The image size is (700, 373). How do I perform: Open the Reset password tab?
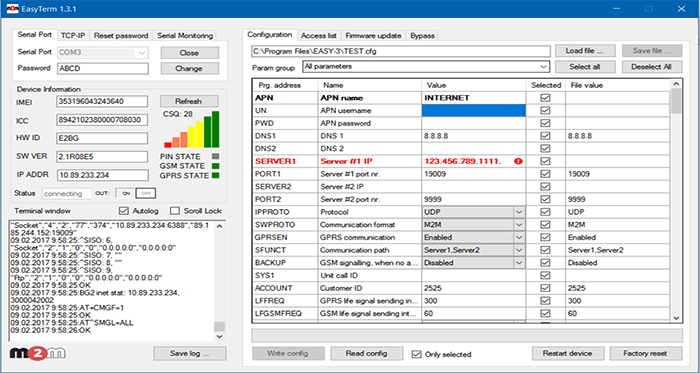point(121,36)
